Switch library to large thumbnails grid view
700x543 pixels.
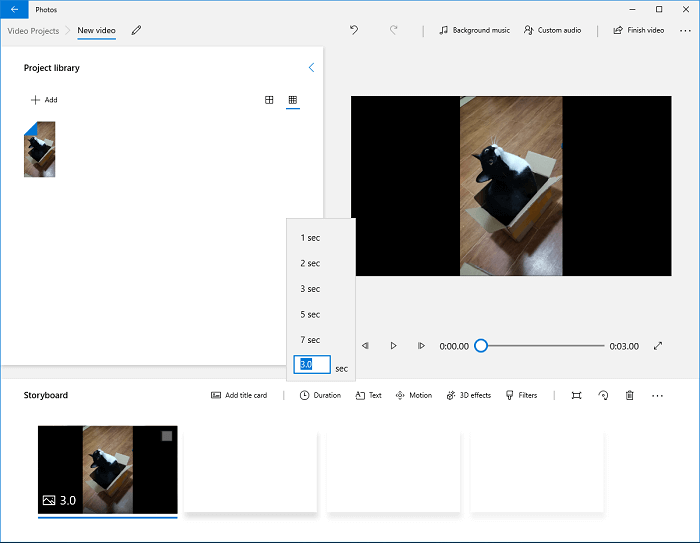(269, 100)
